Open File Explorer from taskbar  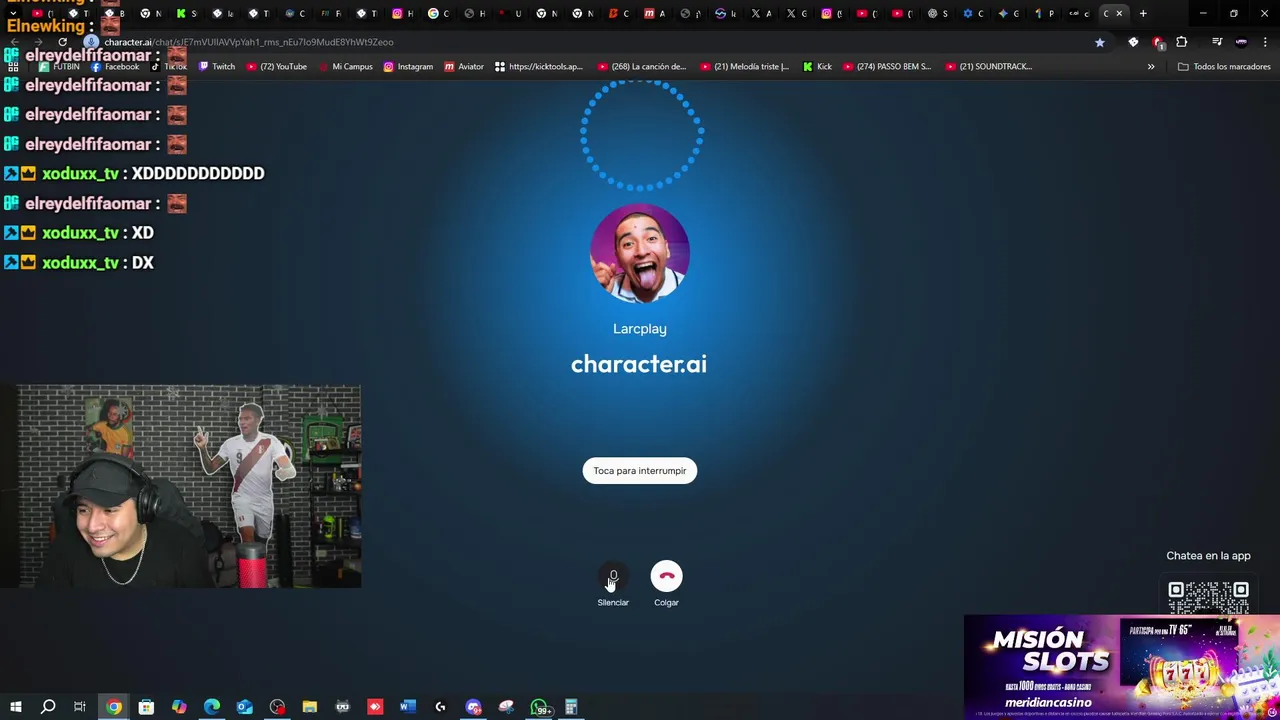tap(310, 707)
